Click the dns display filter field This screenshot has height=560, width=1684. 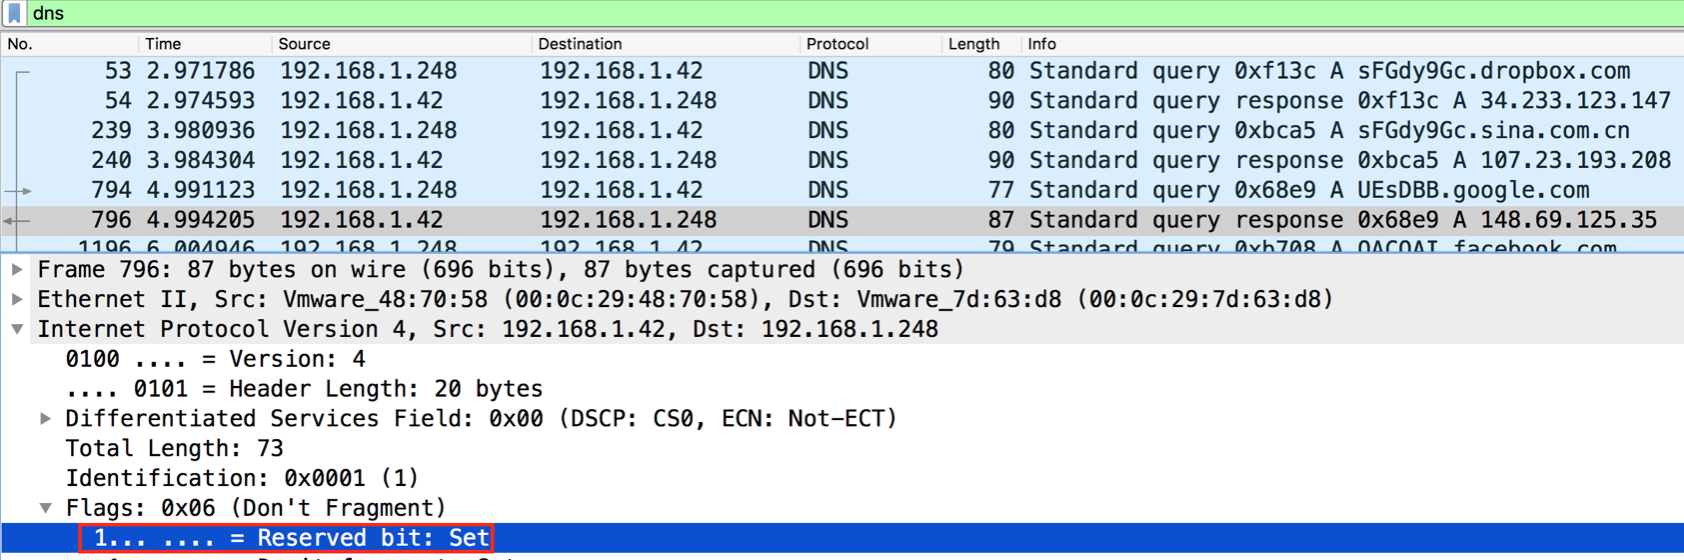click(800, 13)
